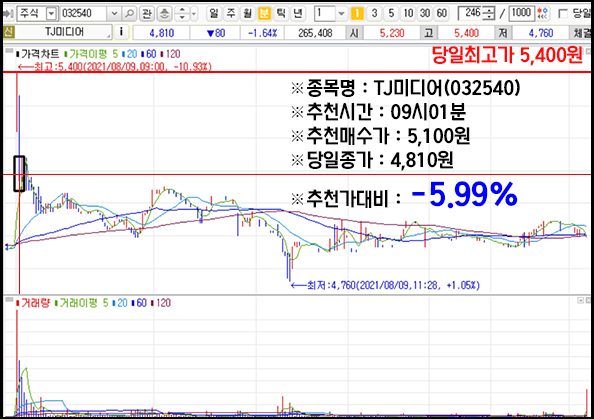Open stock info with the i button
The height and width of the screenshot is (419, 594).
coord(121,32)
